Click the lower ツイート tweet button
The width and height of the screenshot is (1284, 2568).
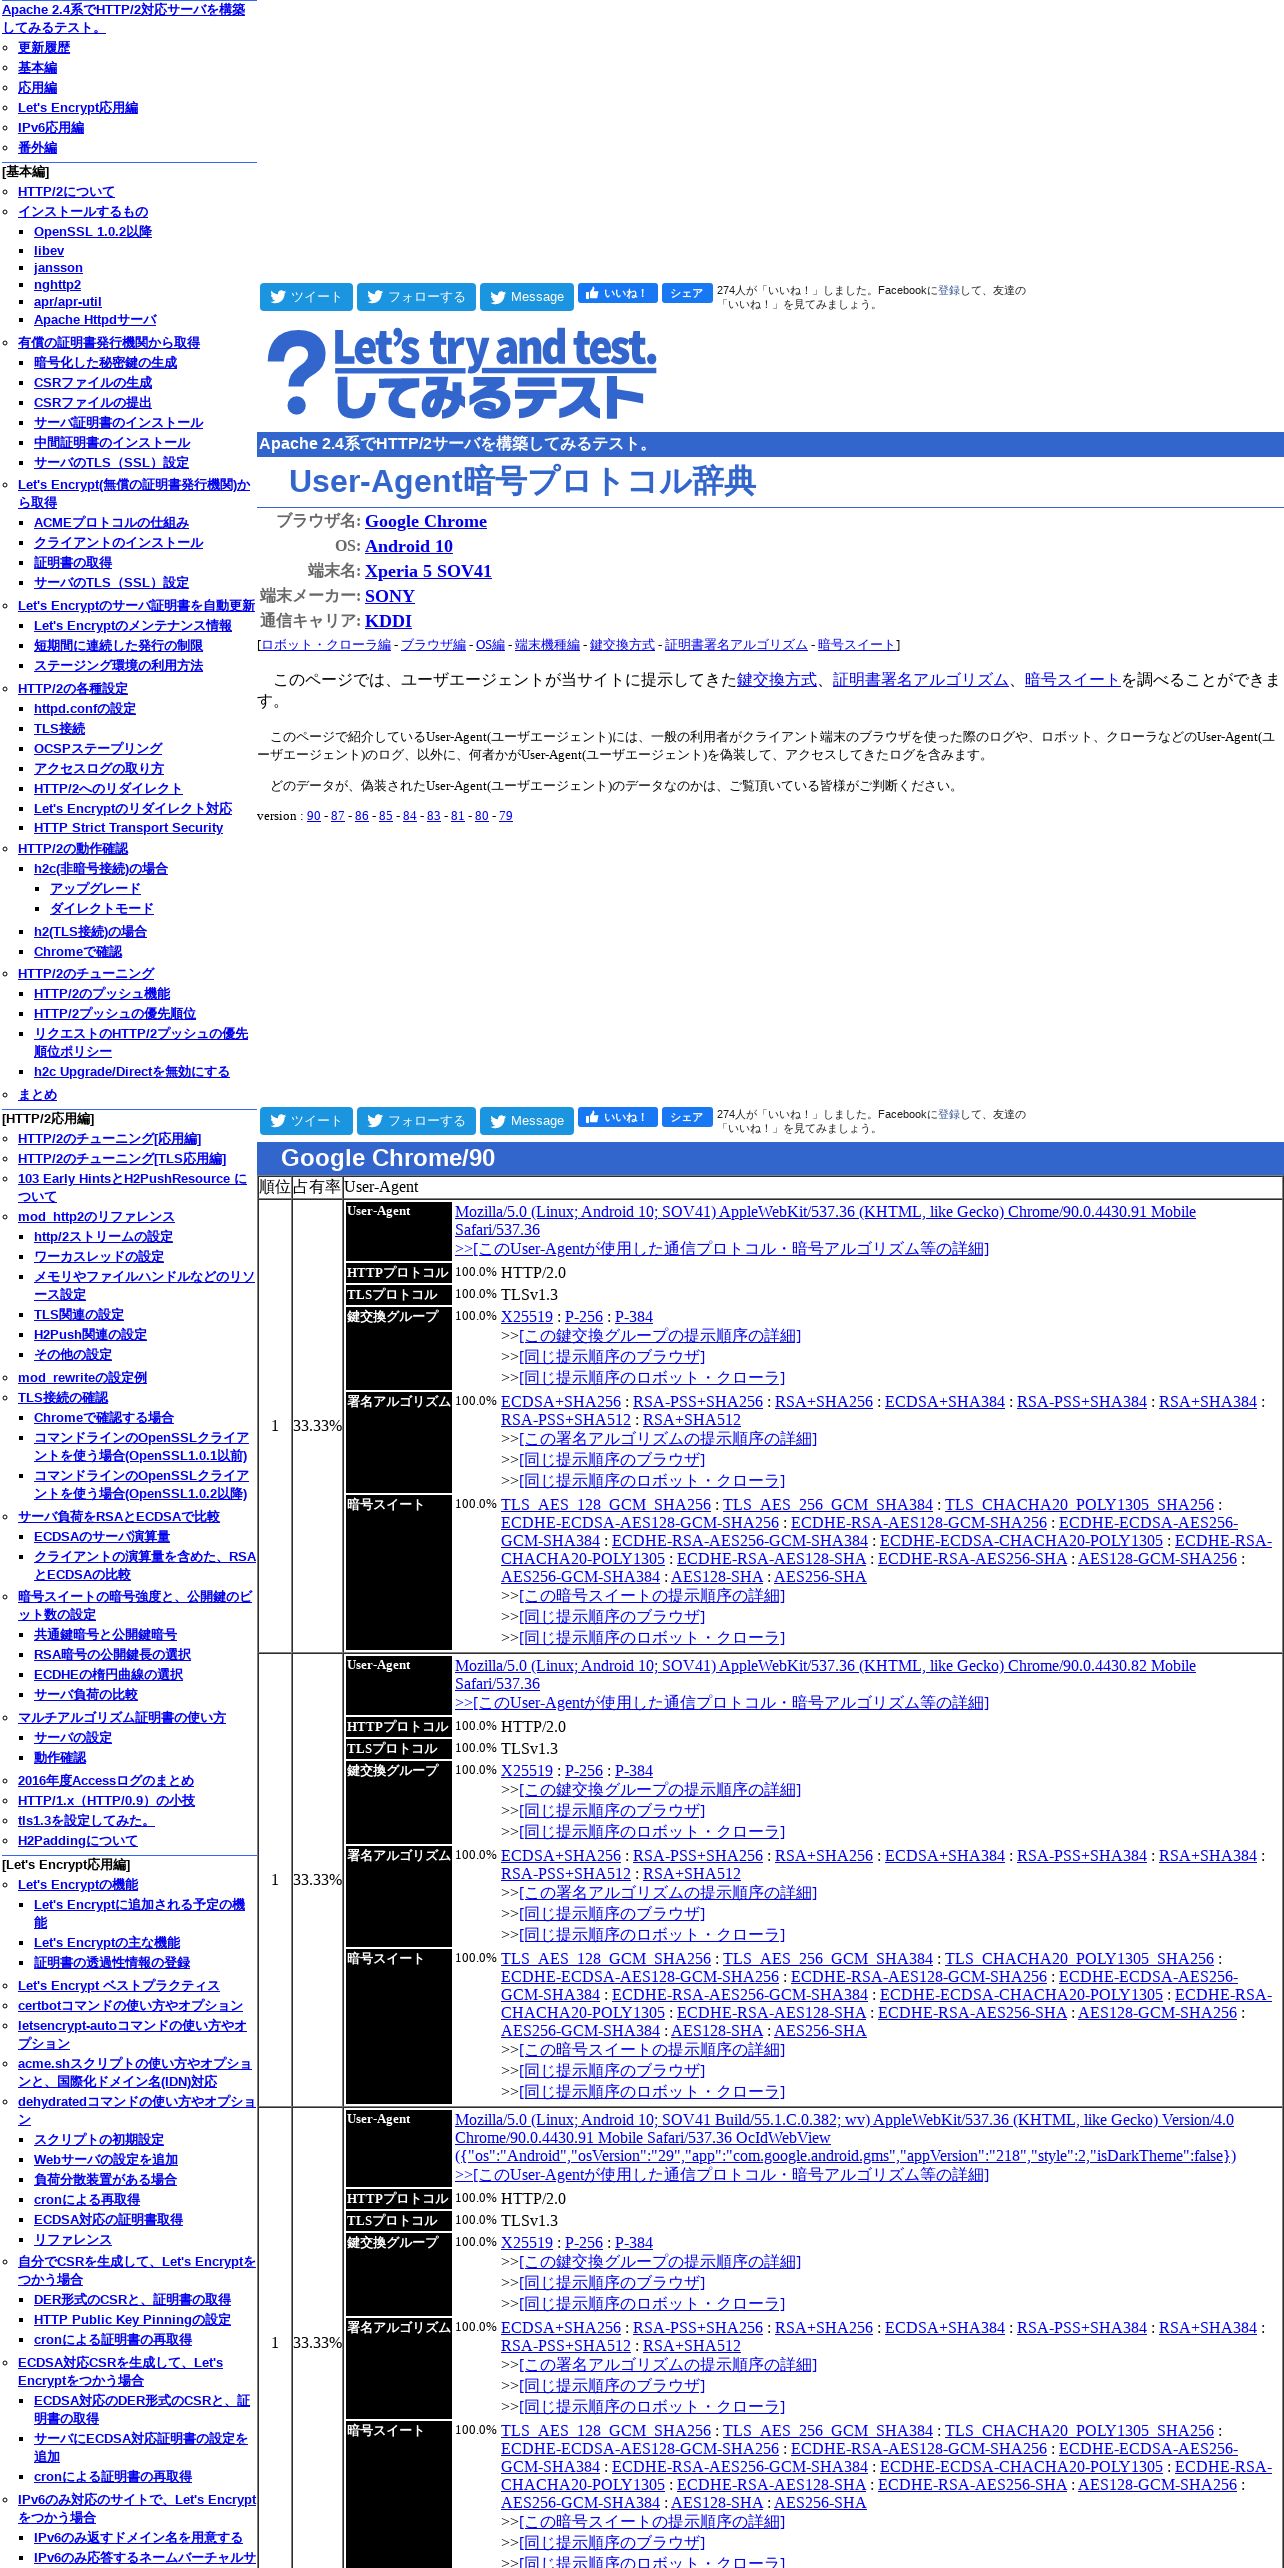click(306, 1121)
